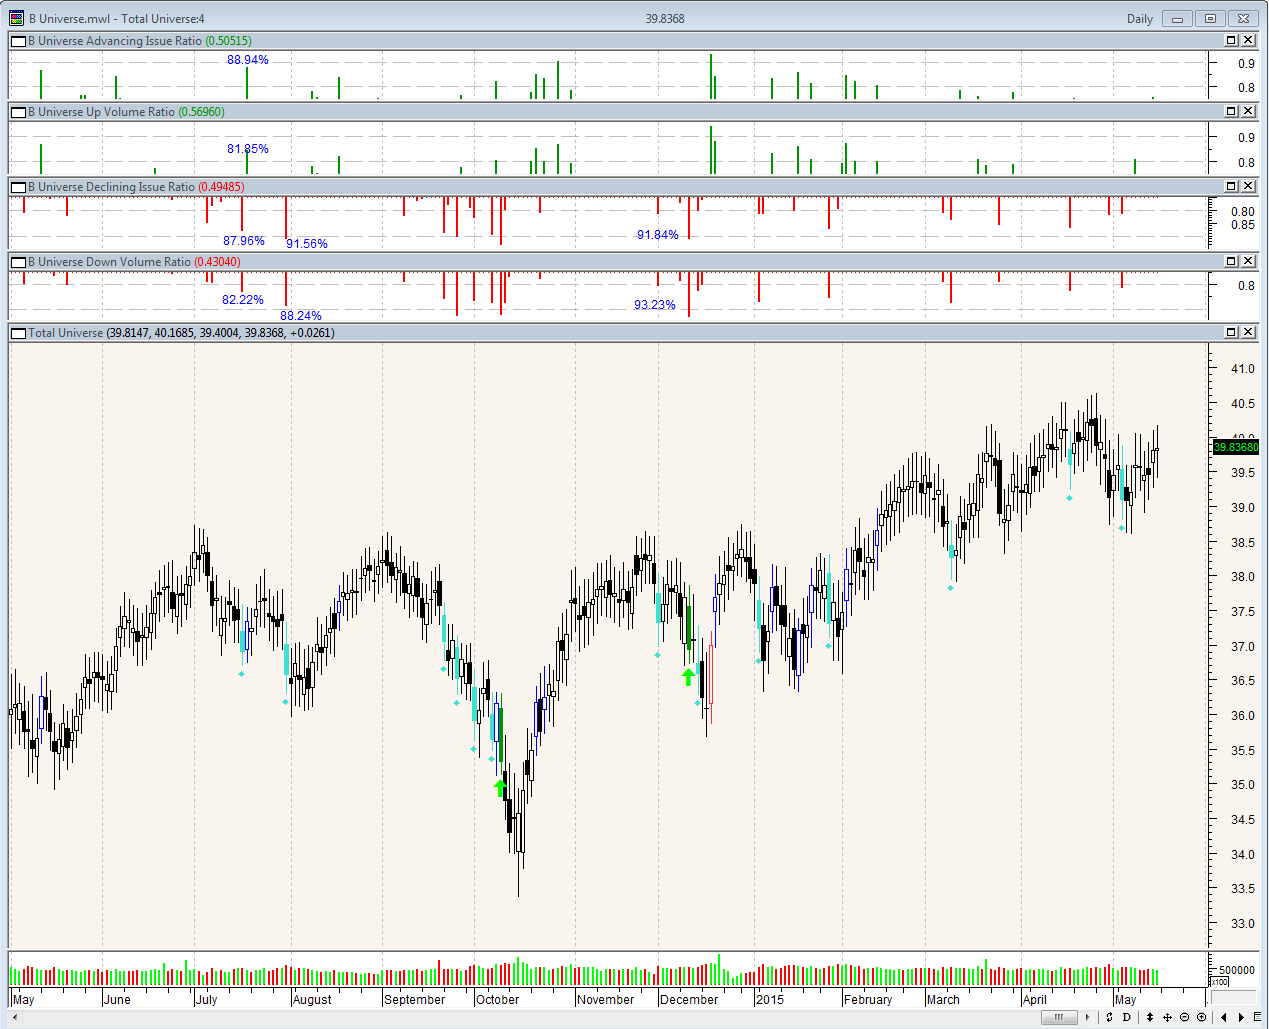Maximize the Declining Issue Ratio pane

(x=1232, y=186)
